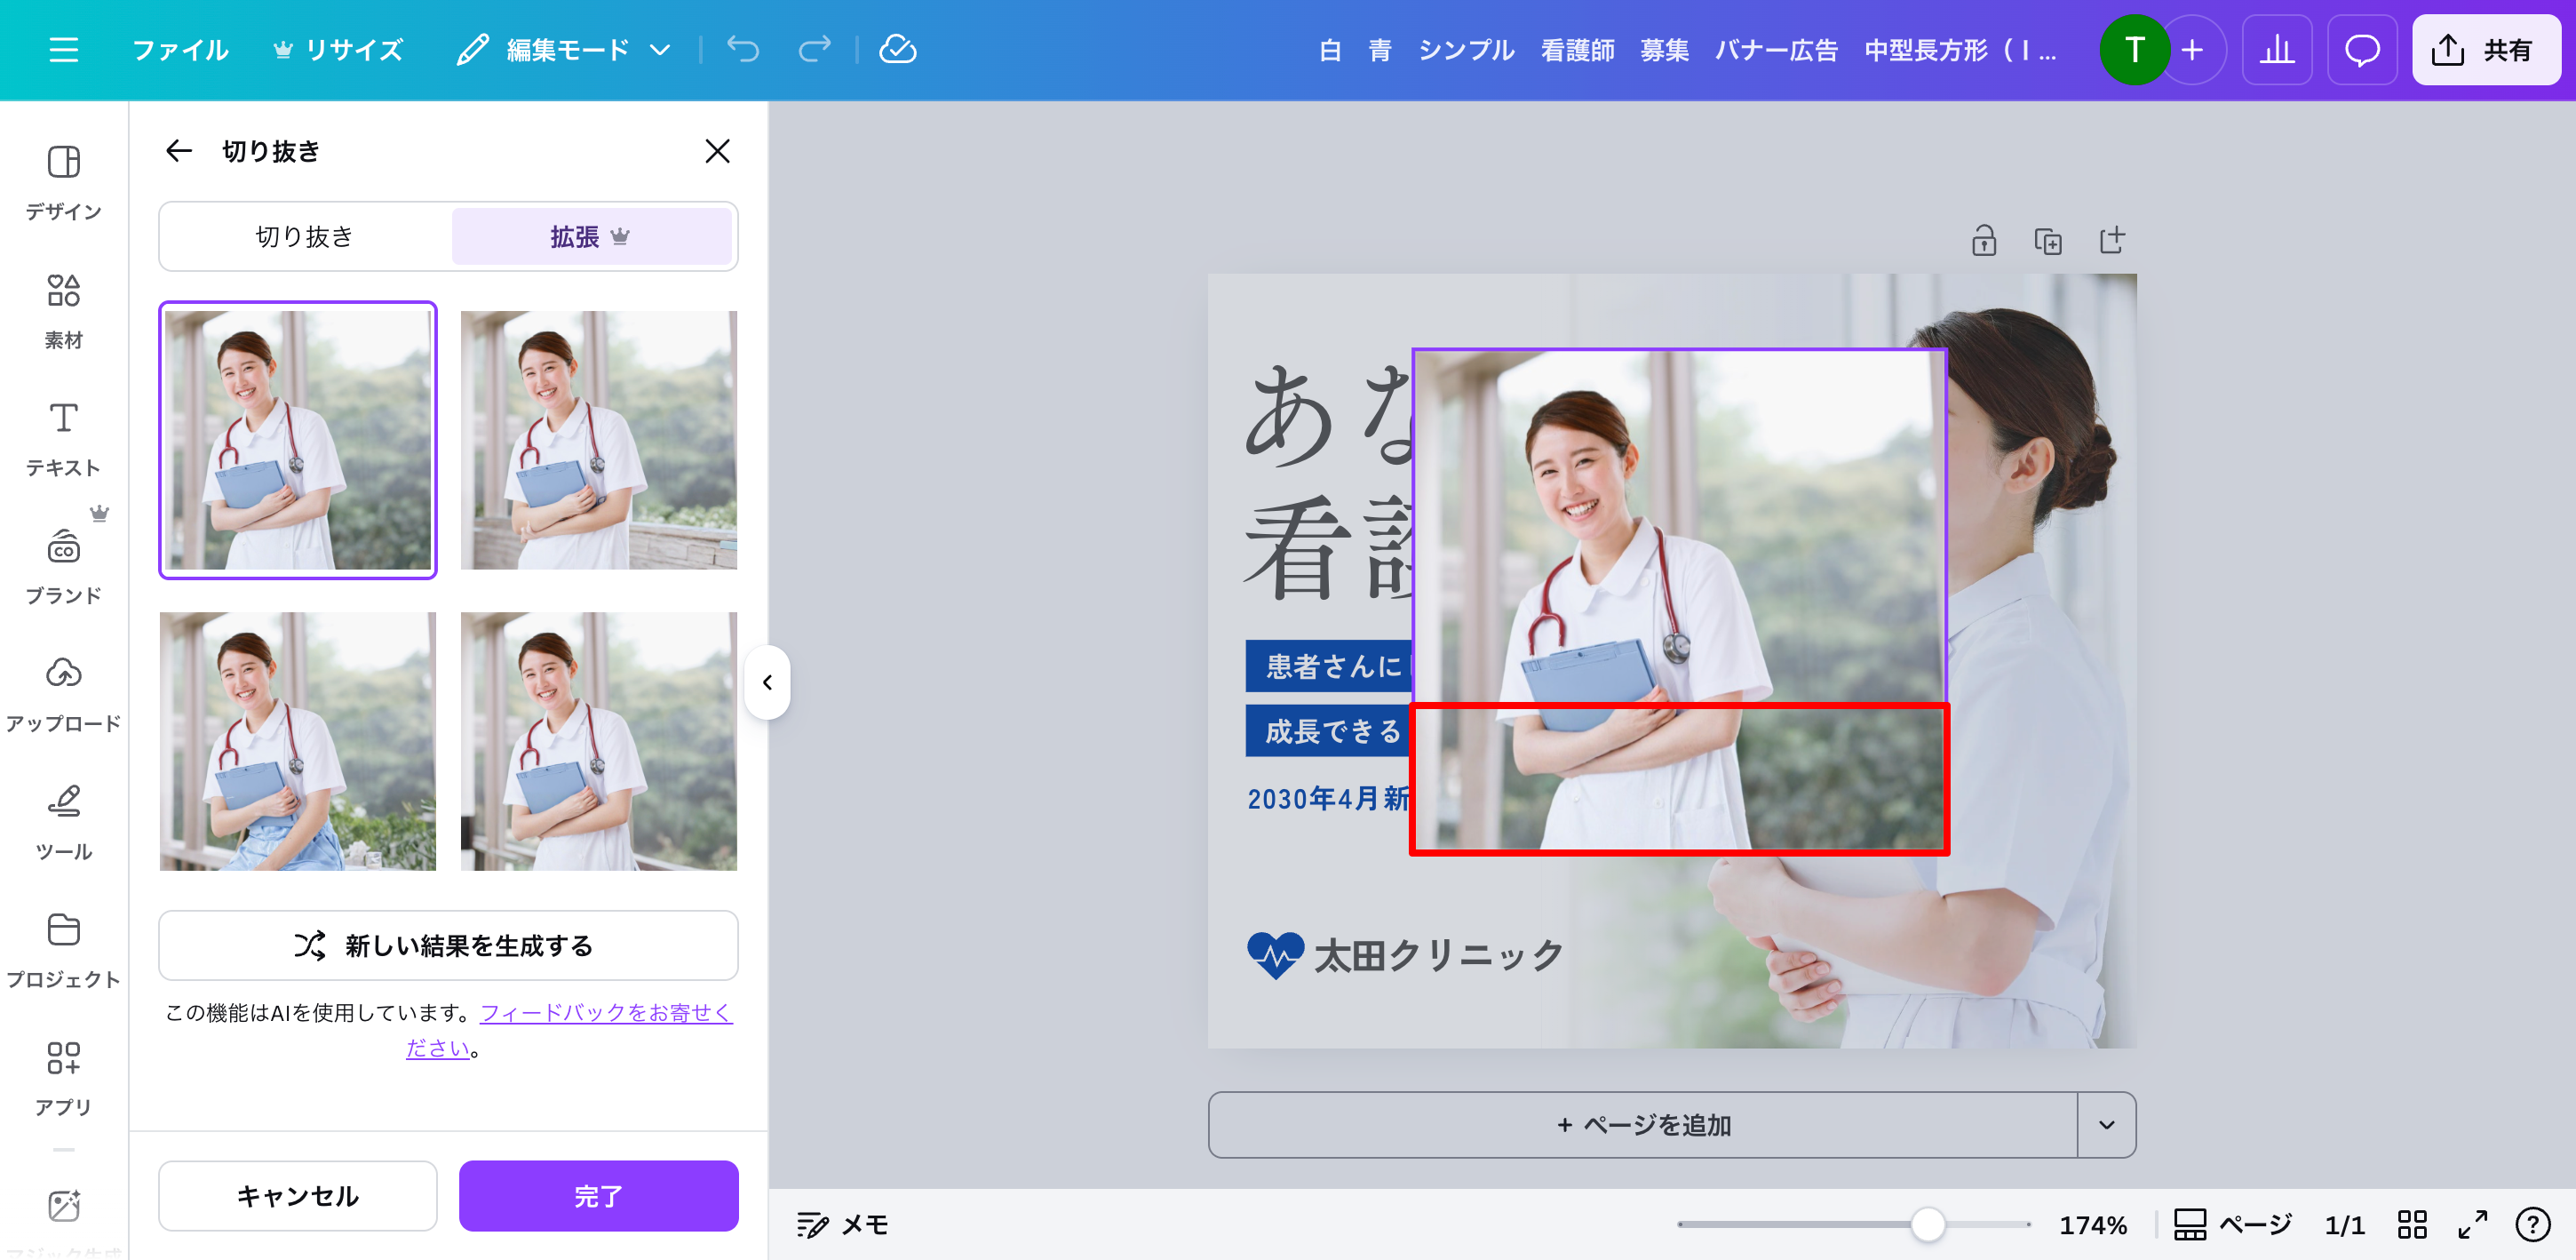Click the cloud save status icon
Viewport: 2576px width, 1260px height.
point(897,49)
